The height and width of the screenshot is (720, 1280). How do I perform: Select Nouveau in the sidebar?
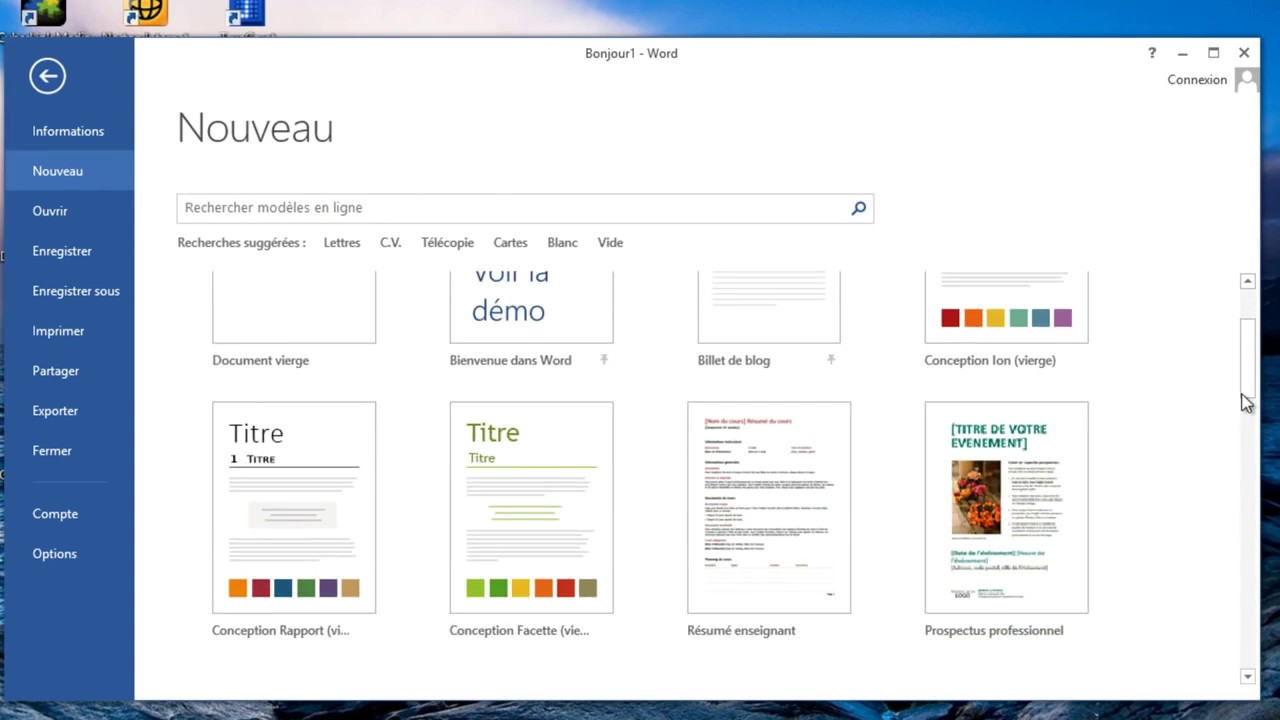tap(68, 171)
